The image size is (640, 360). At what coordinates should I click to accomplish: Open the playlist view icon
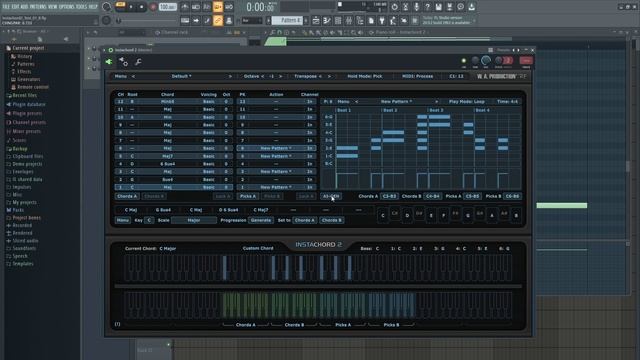[x=316, y=20]
